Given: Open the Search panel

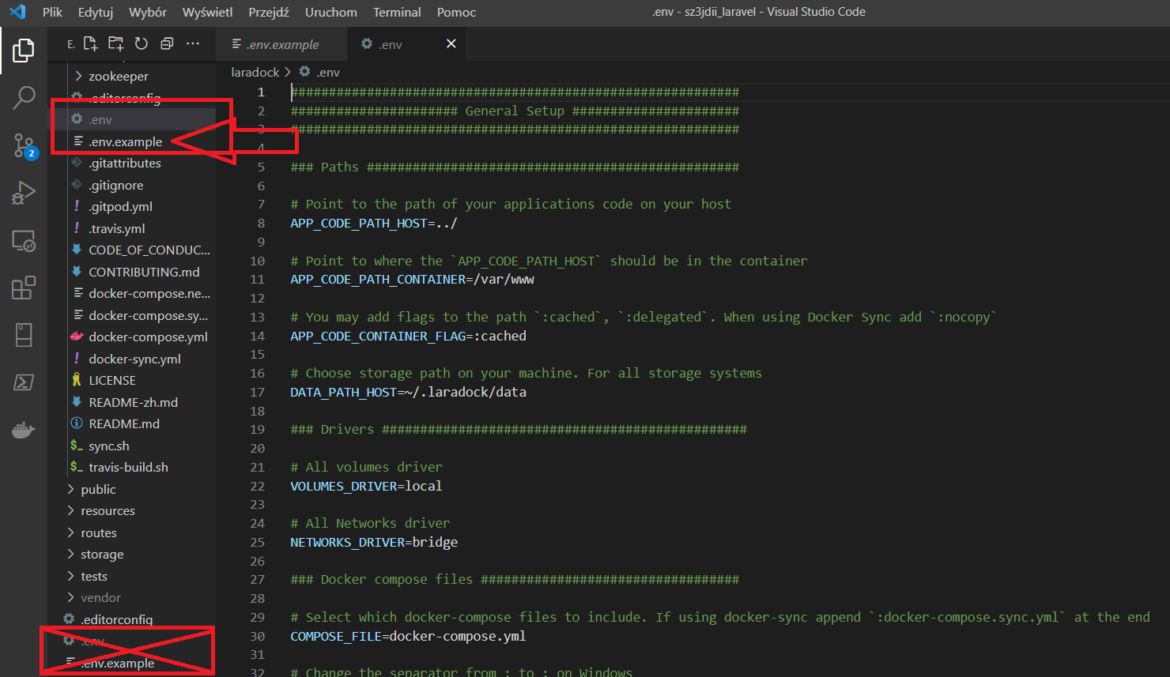Looking at the screenshot, I should (x=23, y=99).
